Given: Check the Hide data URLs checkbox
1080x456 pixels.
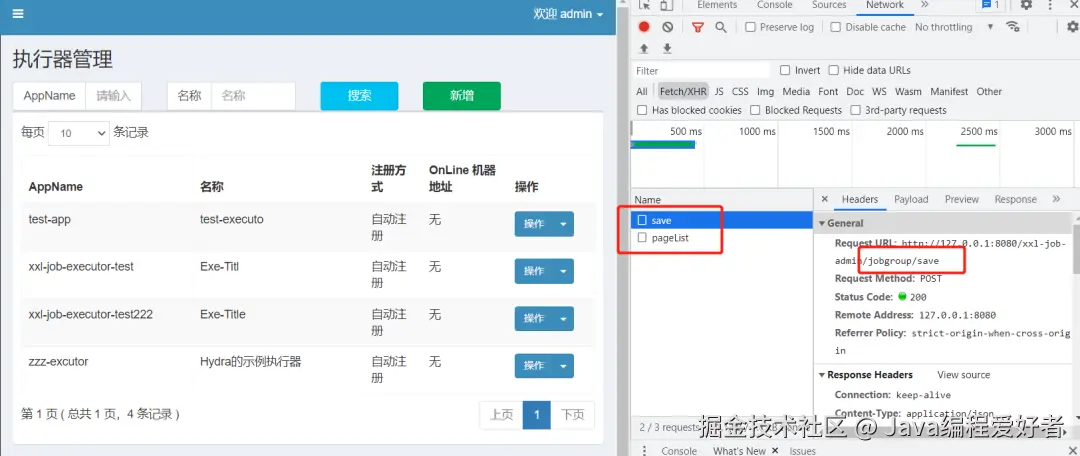Looking at the screenshot, I should [833, 70].
